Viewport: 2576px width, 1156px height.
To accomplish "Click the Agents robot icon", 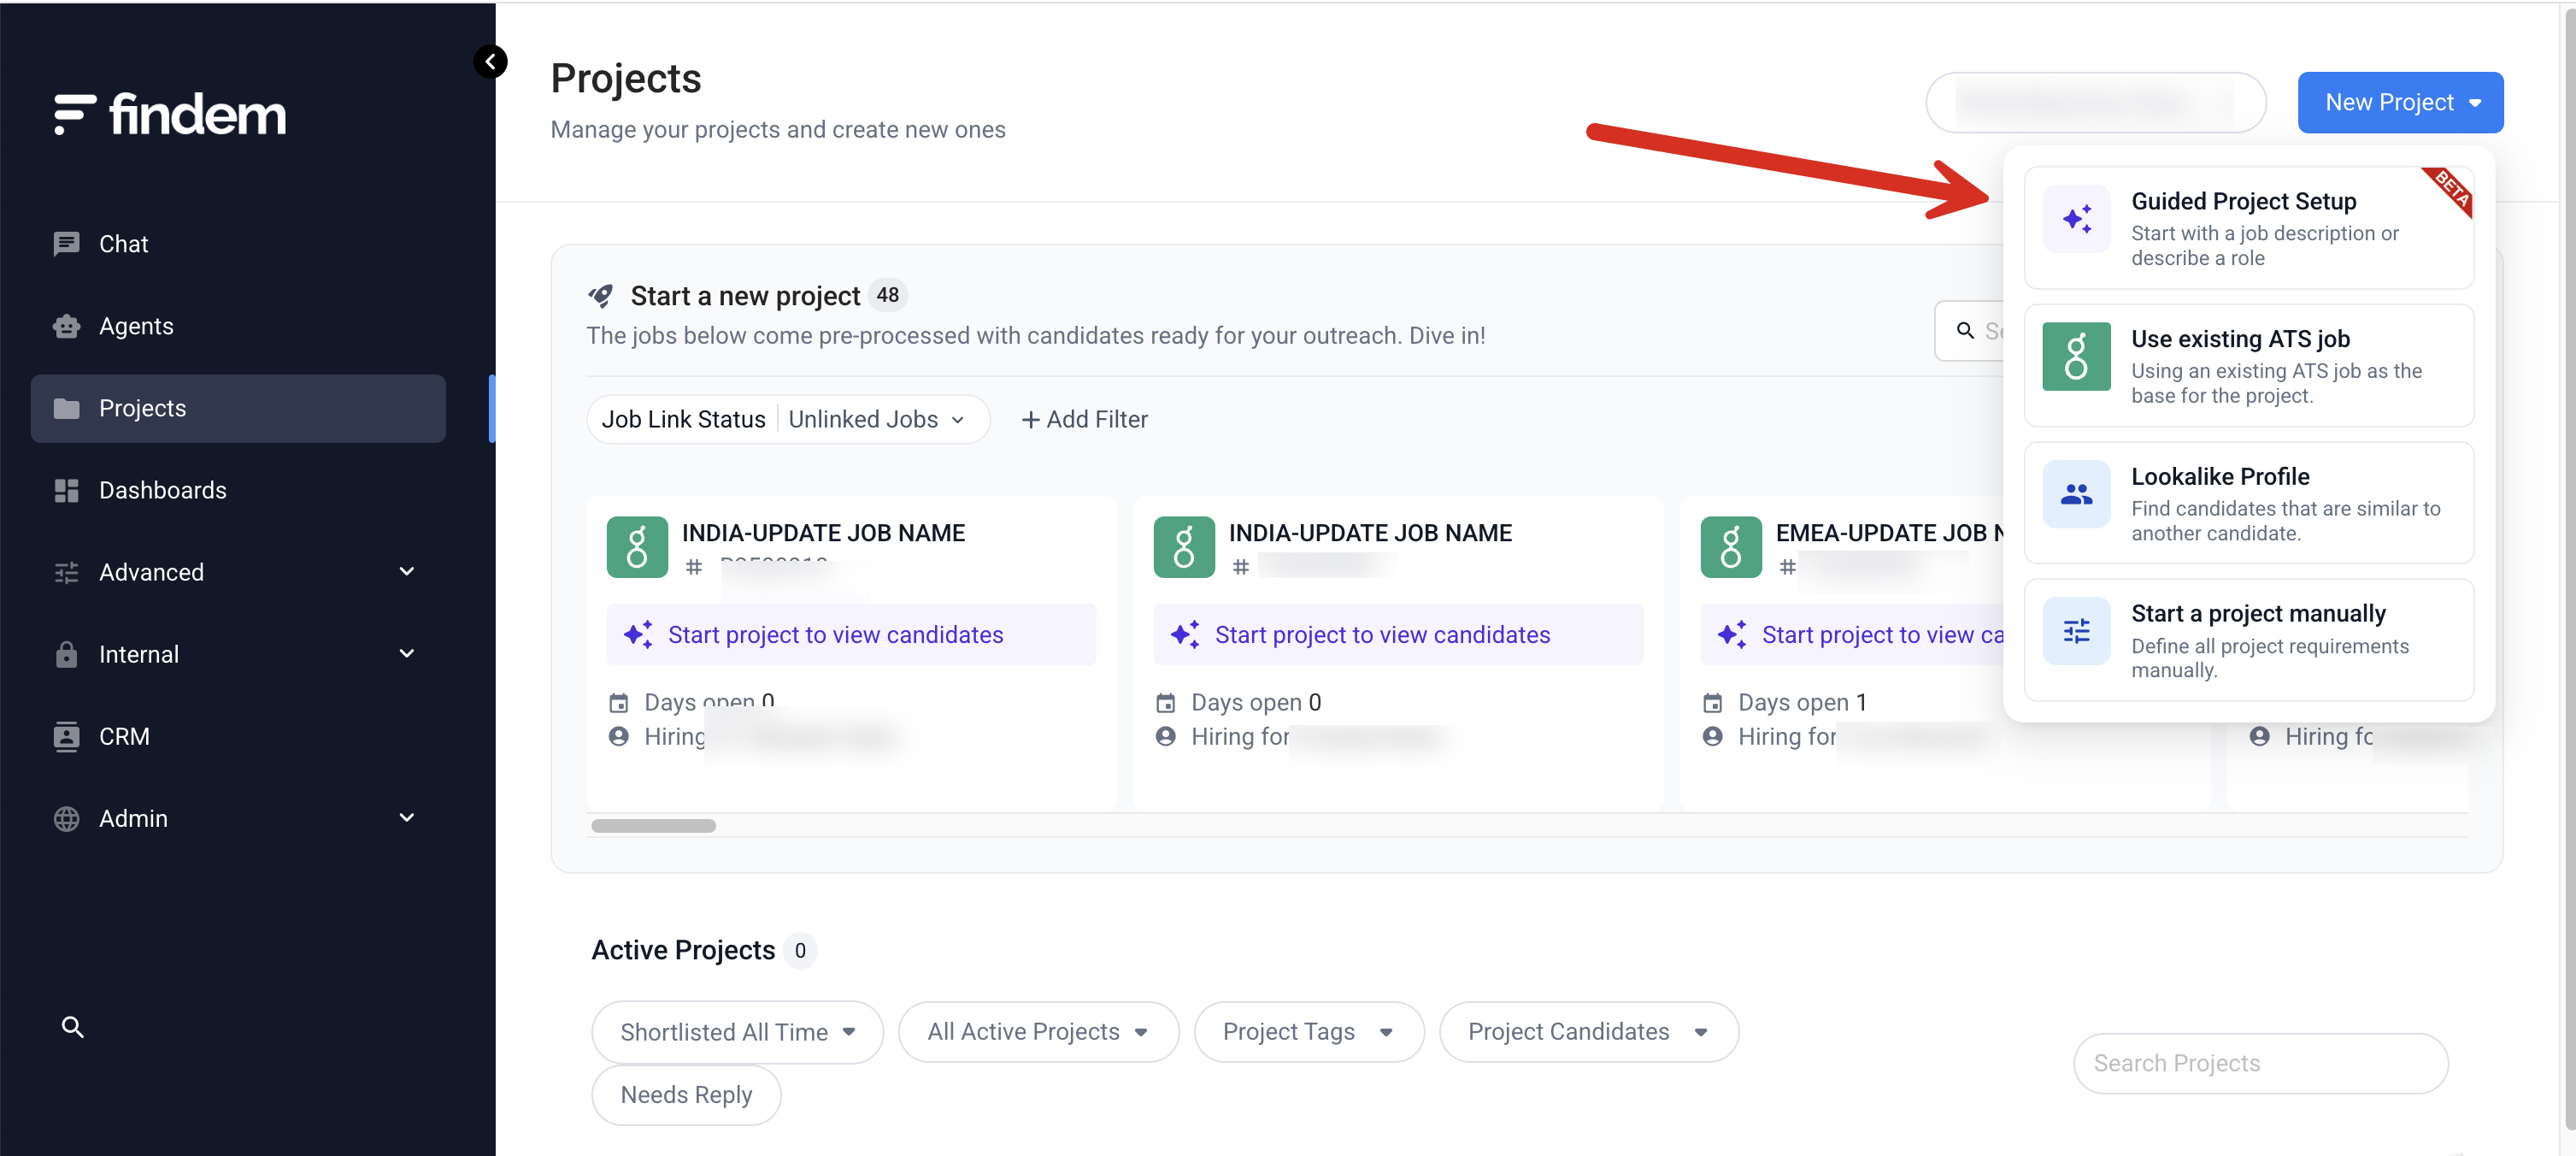I will 67,326.
